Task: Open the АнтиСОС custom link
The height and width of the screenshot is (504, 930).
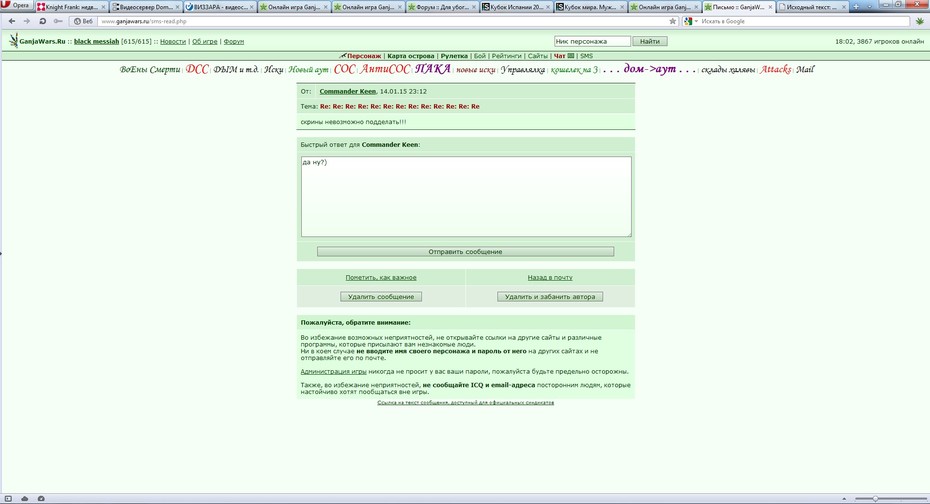Action: (386, 69)
